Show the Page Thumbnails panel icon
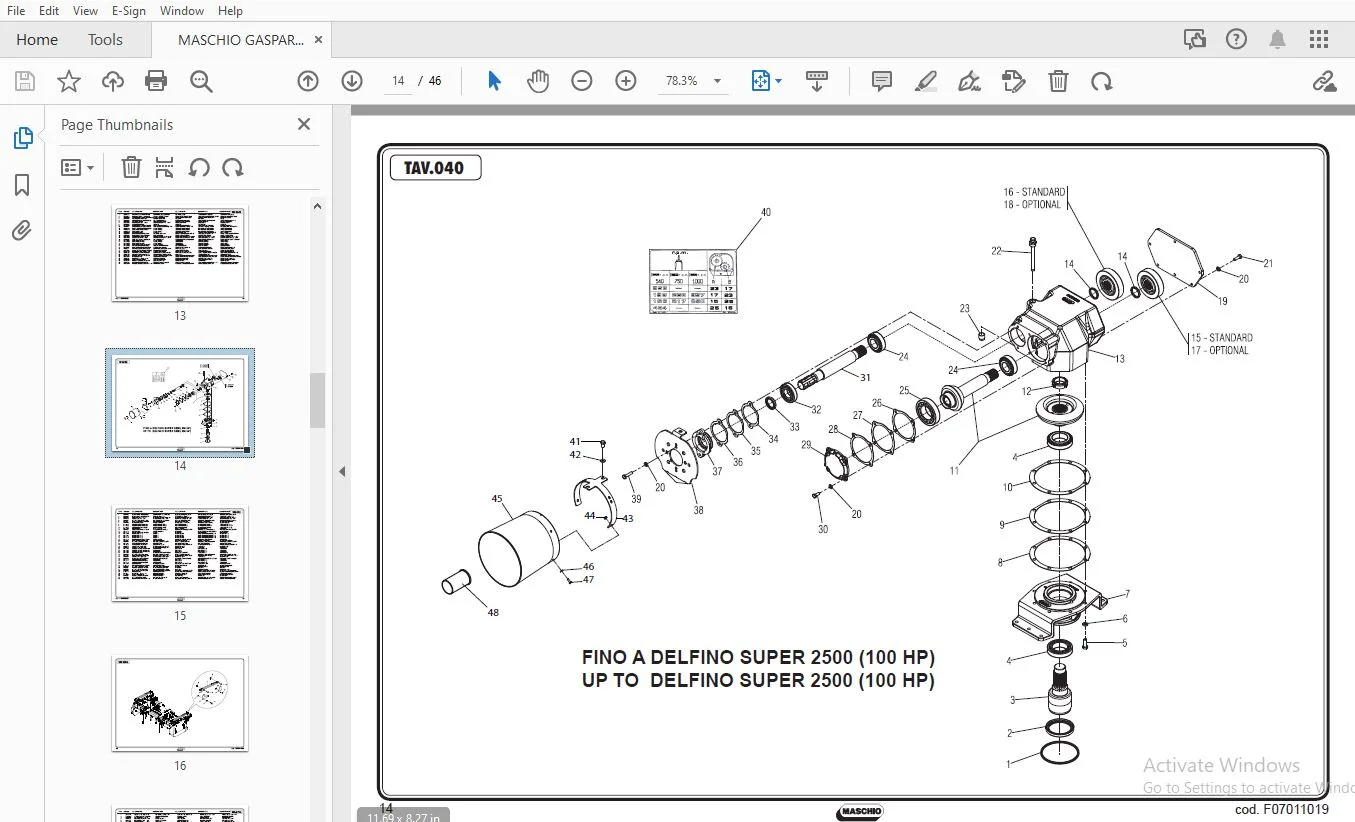1355x822 pixels. pos(22,138)
